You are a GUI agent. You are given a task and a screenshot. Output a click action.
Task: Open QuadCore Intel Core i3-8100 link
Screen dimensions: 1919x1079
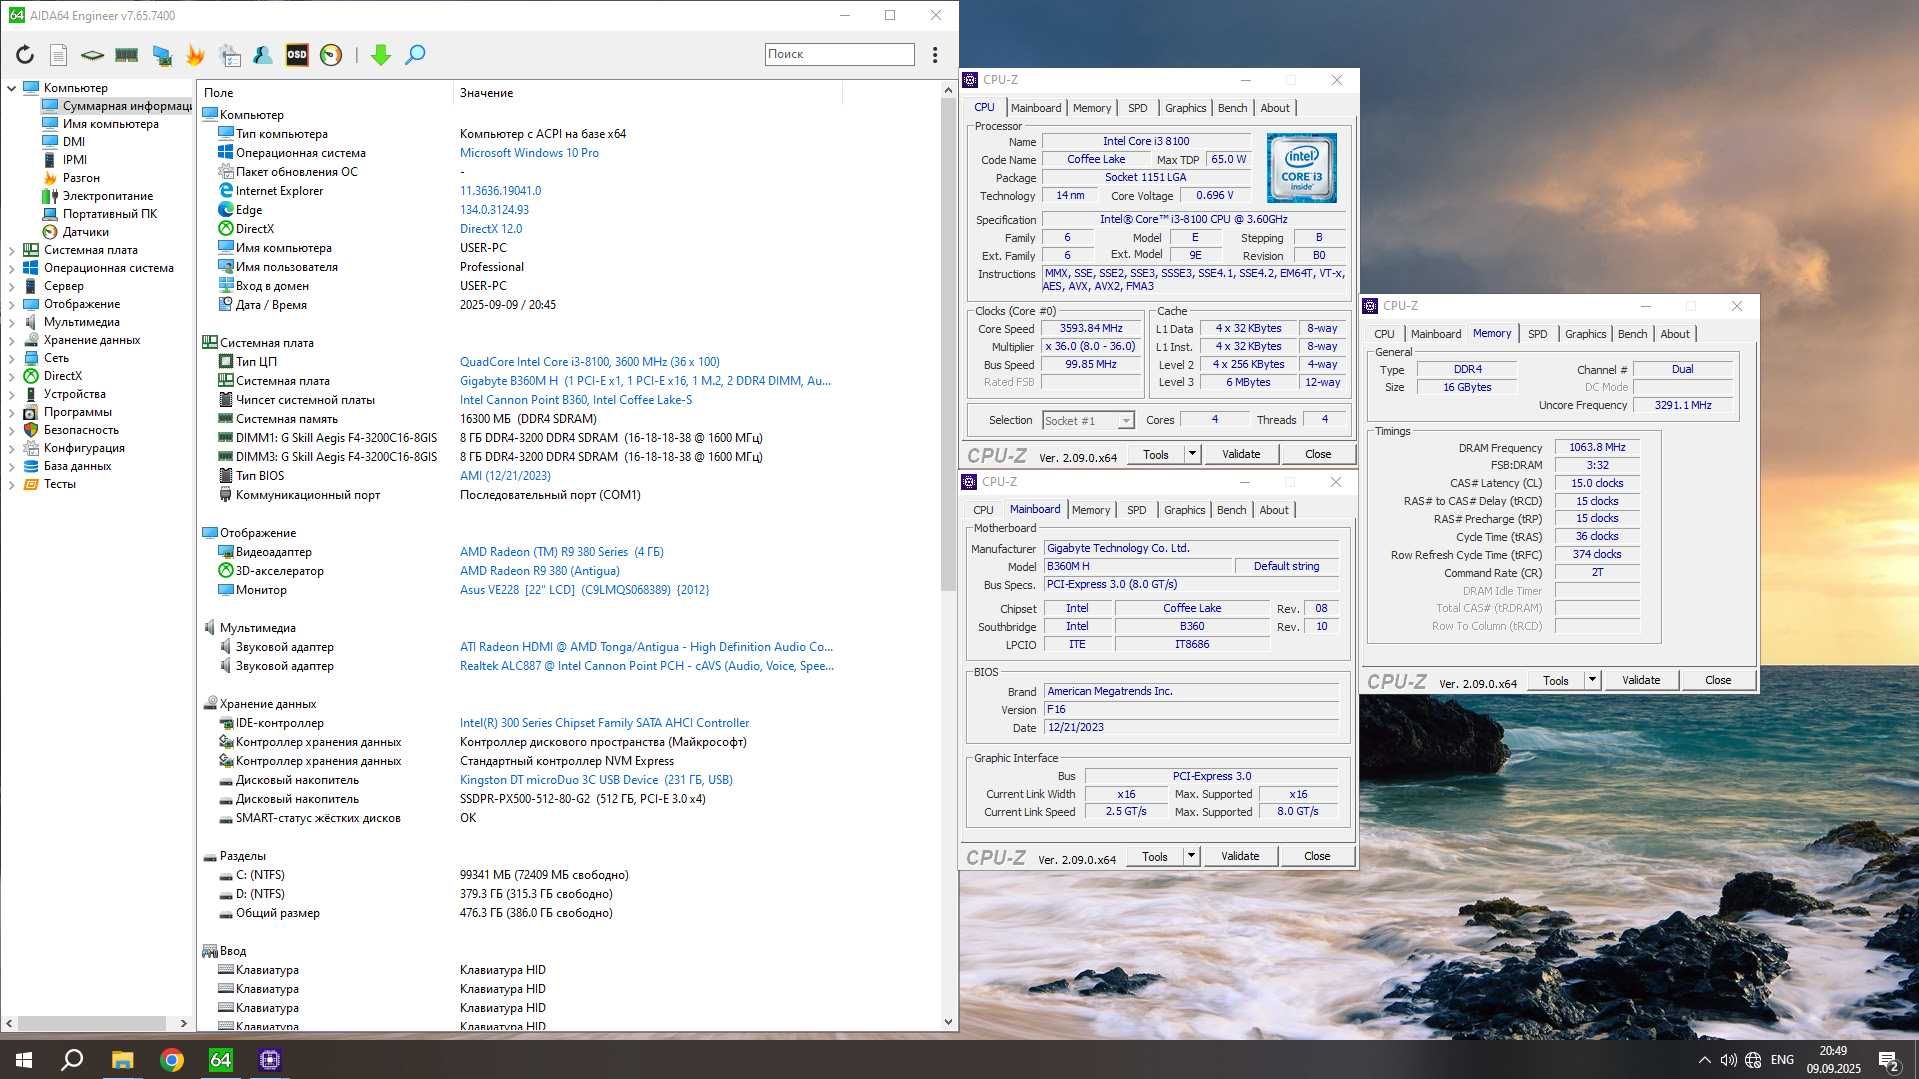(590, 362)
